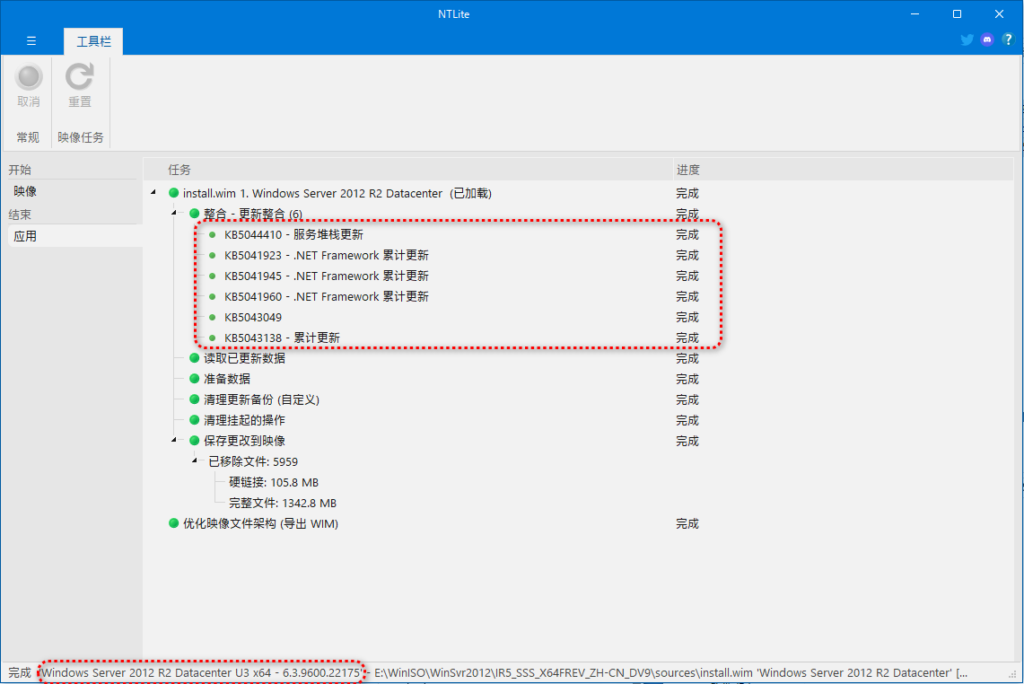The height and width of the screenshot is (684, 1024).
Task: Click the green dot next to KB5044410
Action: point(210,234)
